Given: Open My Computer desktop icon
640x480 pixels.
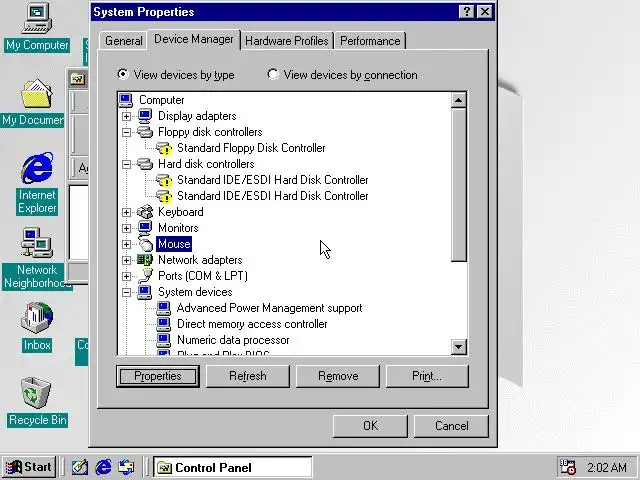Looking at the screenshot, I should point(37,18).
